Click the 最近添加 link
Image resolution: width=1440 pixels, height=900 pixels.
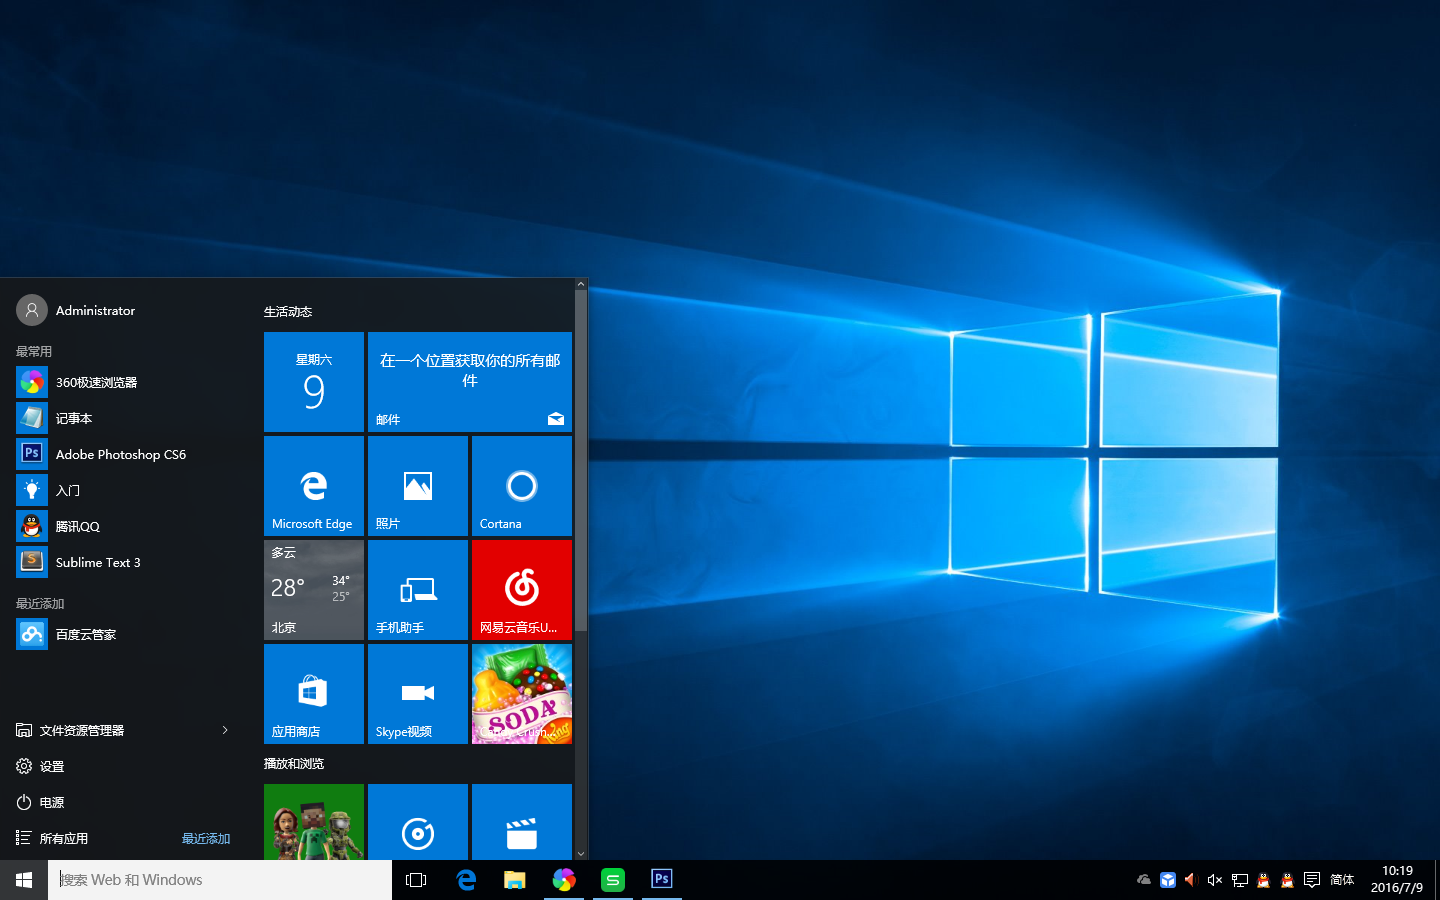click(x=205, y=838)
